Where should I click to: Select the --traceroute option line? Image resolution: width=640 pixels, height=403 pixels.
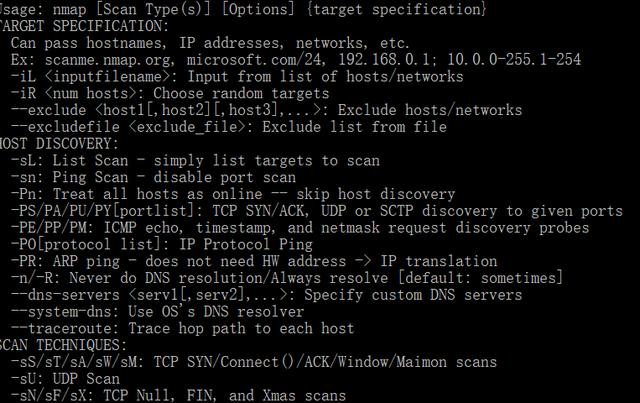point(182,328)
